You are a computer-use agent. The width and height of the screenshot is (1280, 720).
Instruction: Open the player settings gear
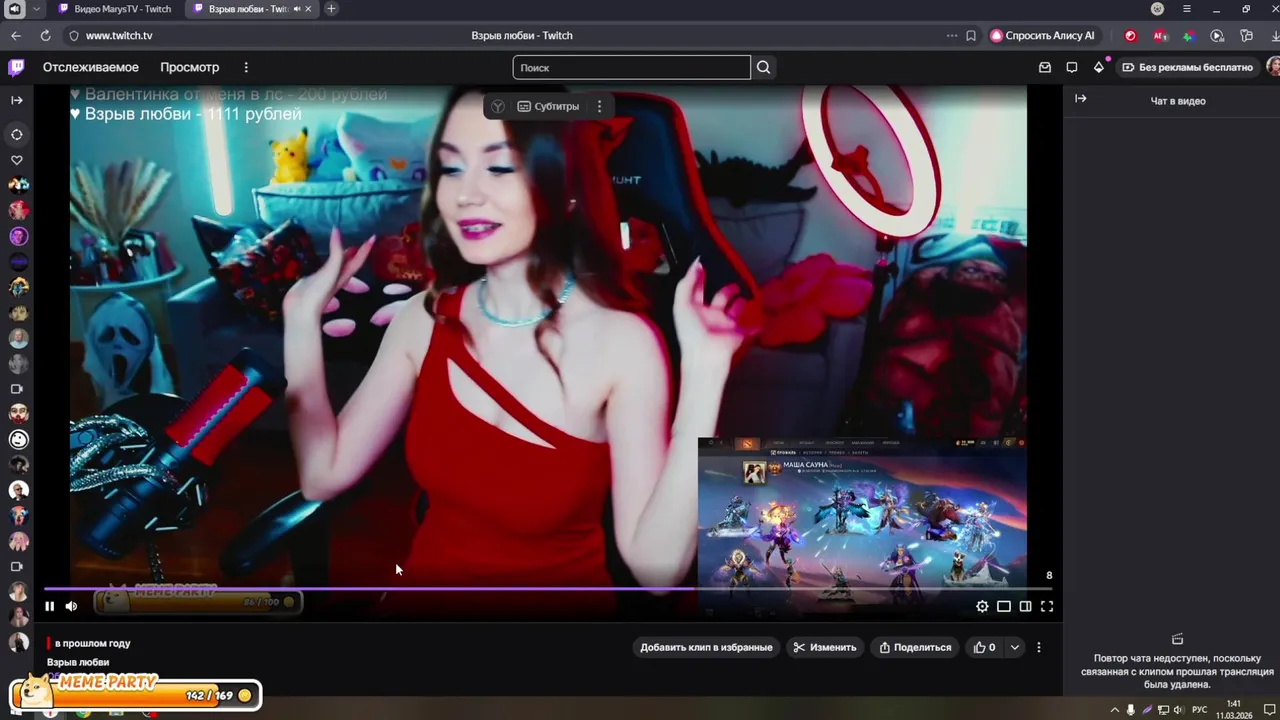click(982, 606)
